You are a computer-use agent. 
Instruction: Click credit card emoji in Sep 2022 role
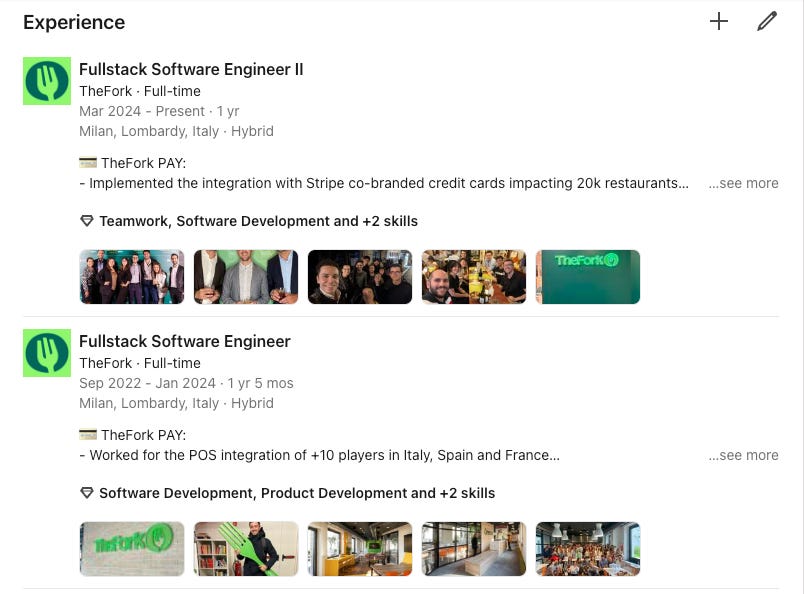[x=88, y=434]
